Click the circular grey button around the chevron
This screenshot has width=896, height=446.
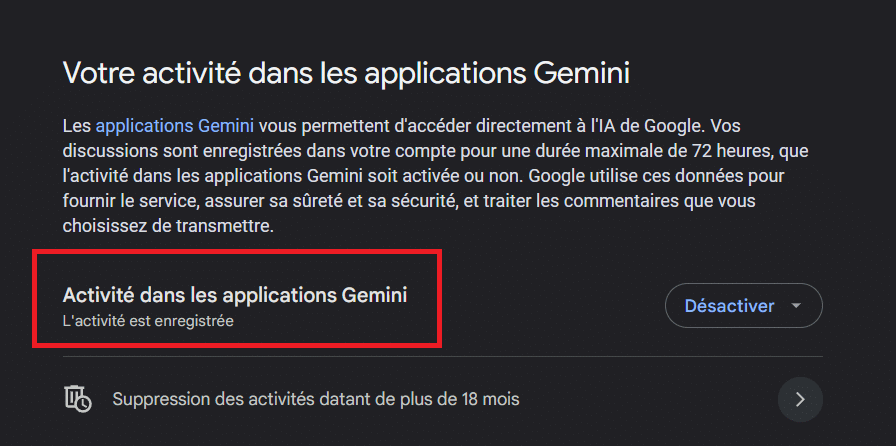[800, 399]
